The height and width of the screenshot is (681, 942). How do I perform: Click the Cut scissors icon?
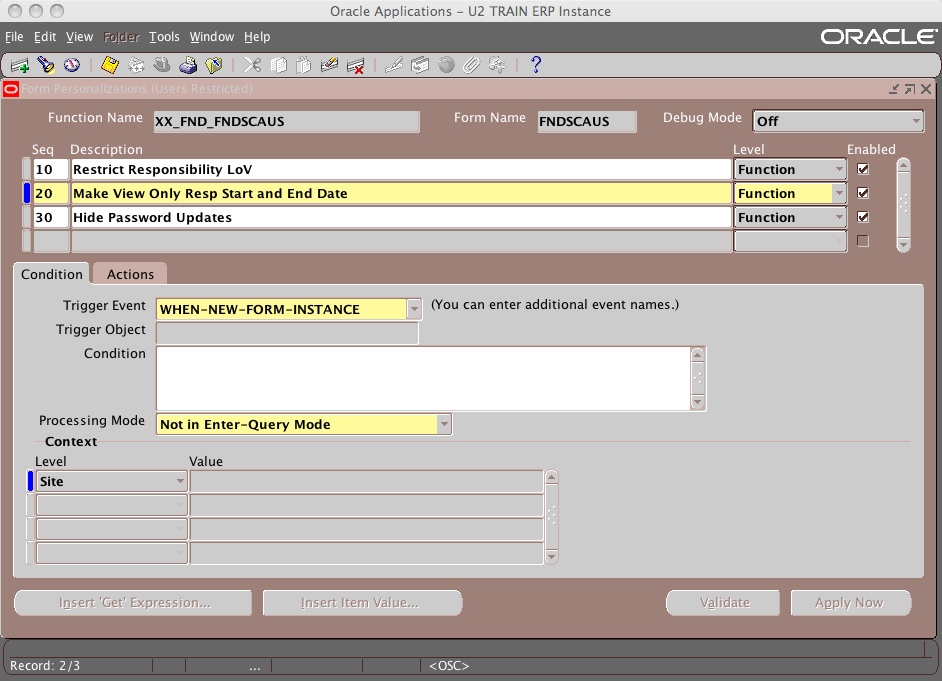[252, 65]
